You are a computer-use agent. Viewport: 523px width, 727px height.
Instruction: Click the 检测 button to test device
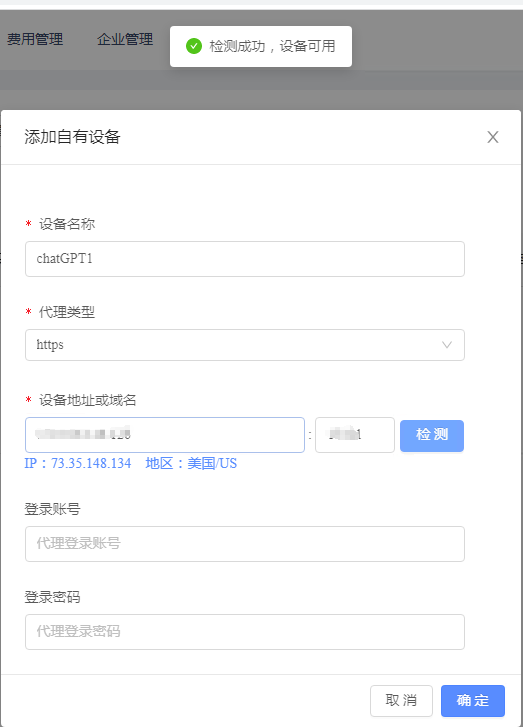pyautogui.click(x=432, y=435)
